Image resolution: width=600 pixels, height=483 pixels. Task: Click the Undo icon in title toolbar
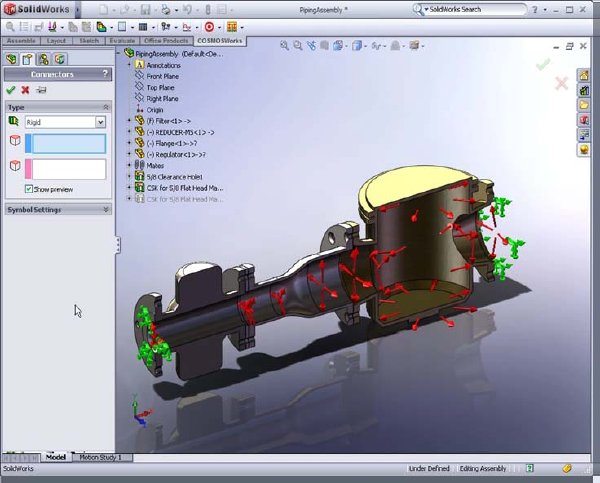187,9
